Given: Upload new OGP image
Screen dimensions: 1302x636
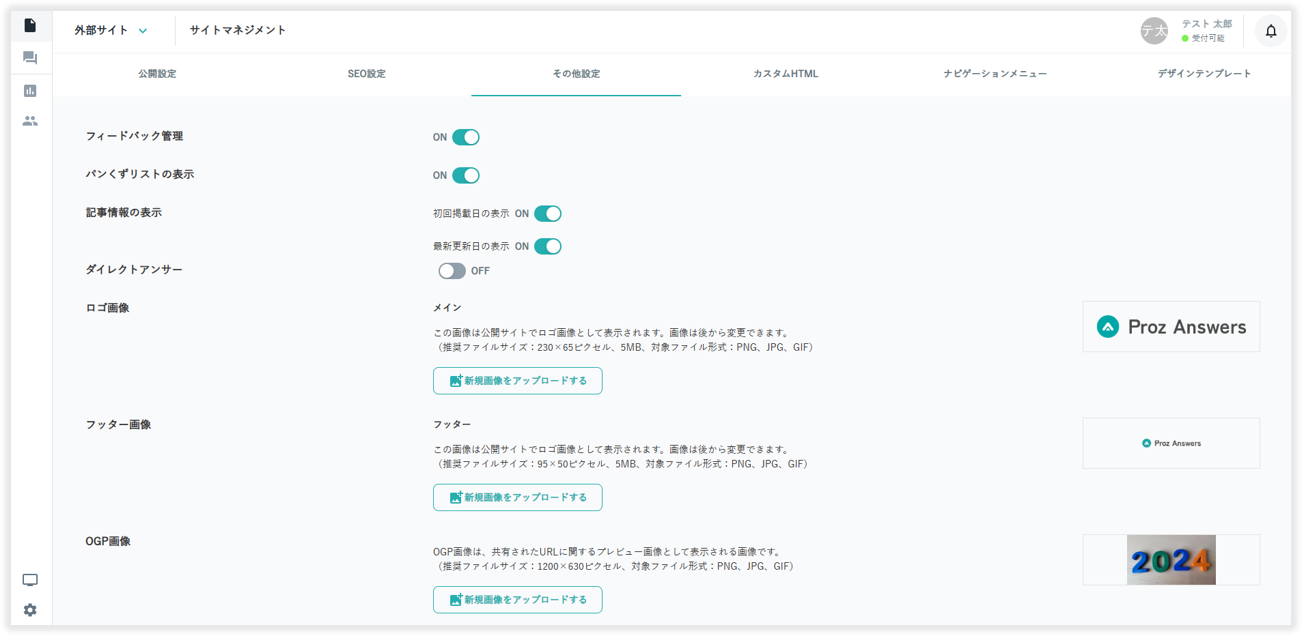Looking at the screenshot, I should (517, 600).
